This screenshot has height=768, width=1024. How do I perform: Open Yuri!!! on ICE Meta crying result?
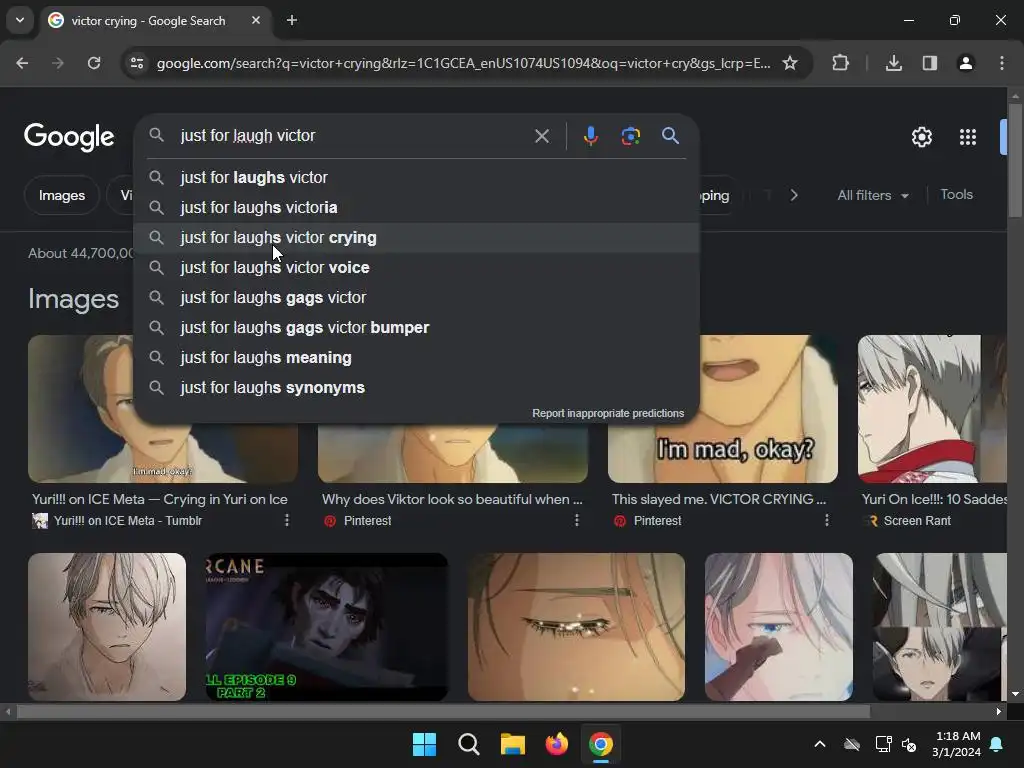click(160, 500)
